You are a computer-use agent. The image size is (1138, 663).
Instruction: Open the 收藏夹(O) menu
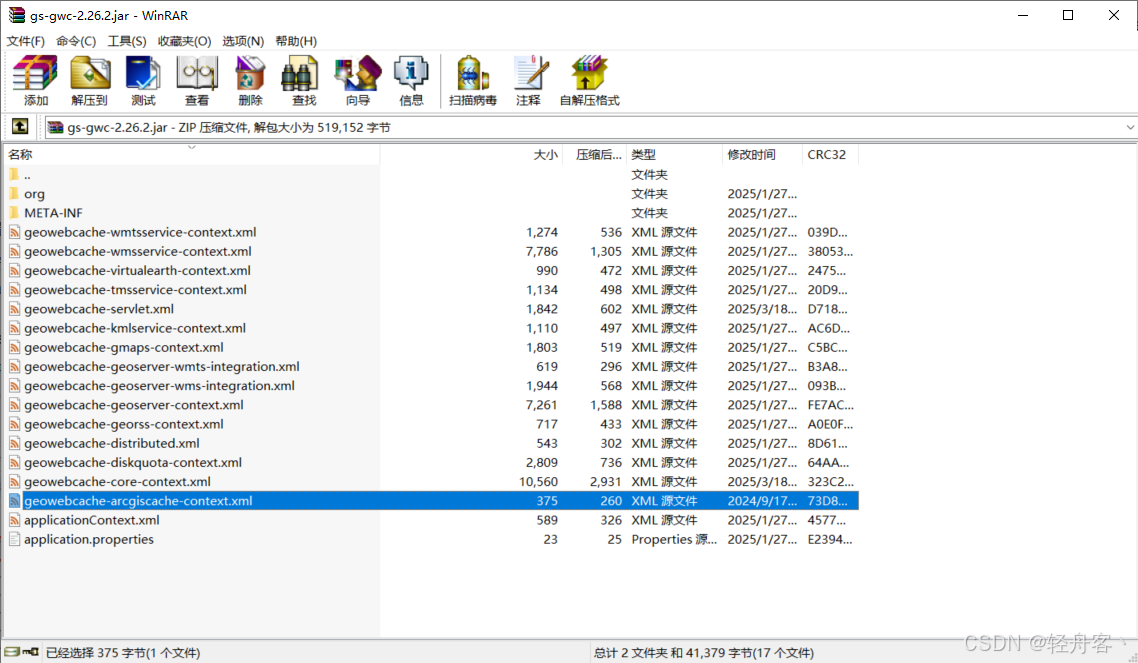pos(184,41)
